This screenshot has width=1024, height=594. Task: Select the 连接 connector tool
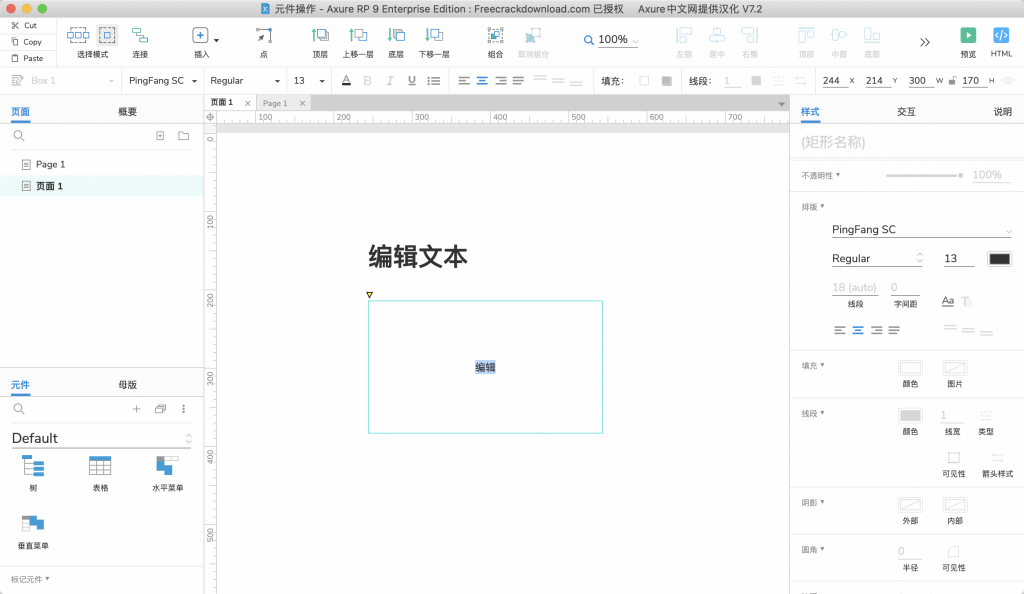point(140,36)
